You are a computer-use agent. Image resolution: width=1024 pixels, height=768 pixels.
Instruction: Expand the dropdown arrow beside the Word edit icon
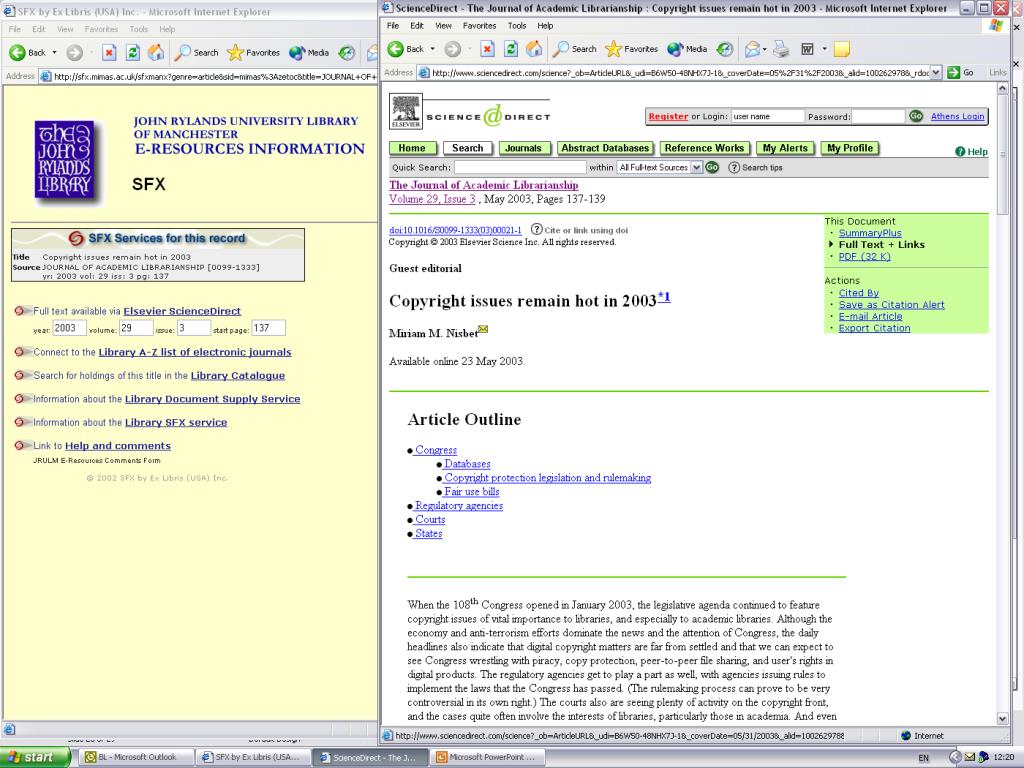click(824, 49)
